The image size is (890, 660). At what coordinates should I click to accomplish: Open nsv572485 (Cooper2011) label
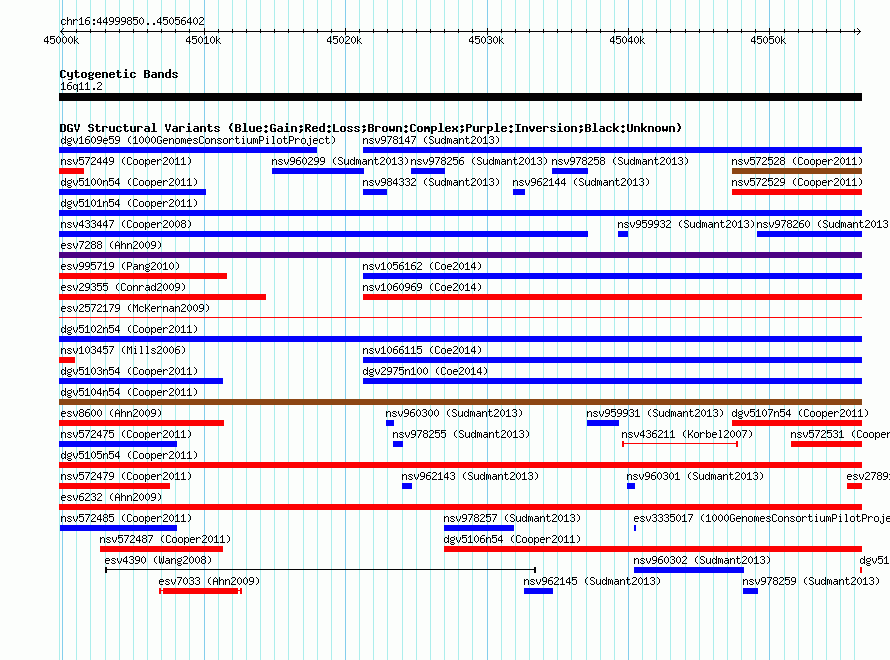tap(126, 518)
